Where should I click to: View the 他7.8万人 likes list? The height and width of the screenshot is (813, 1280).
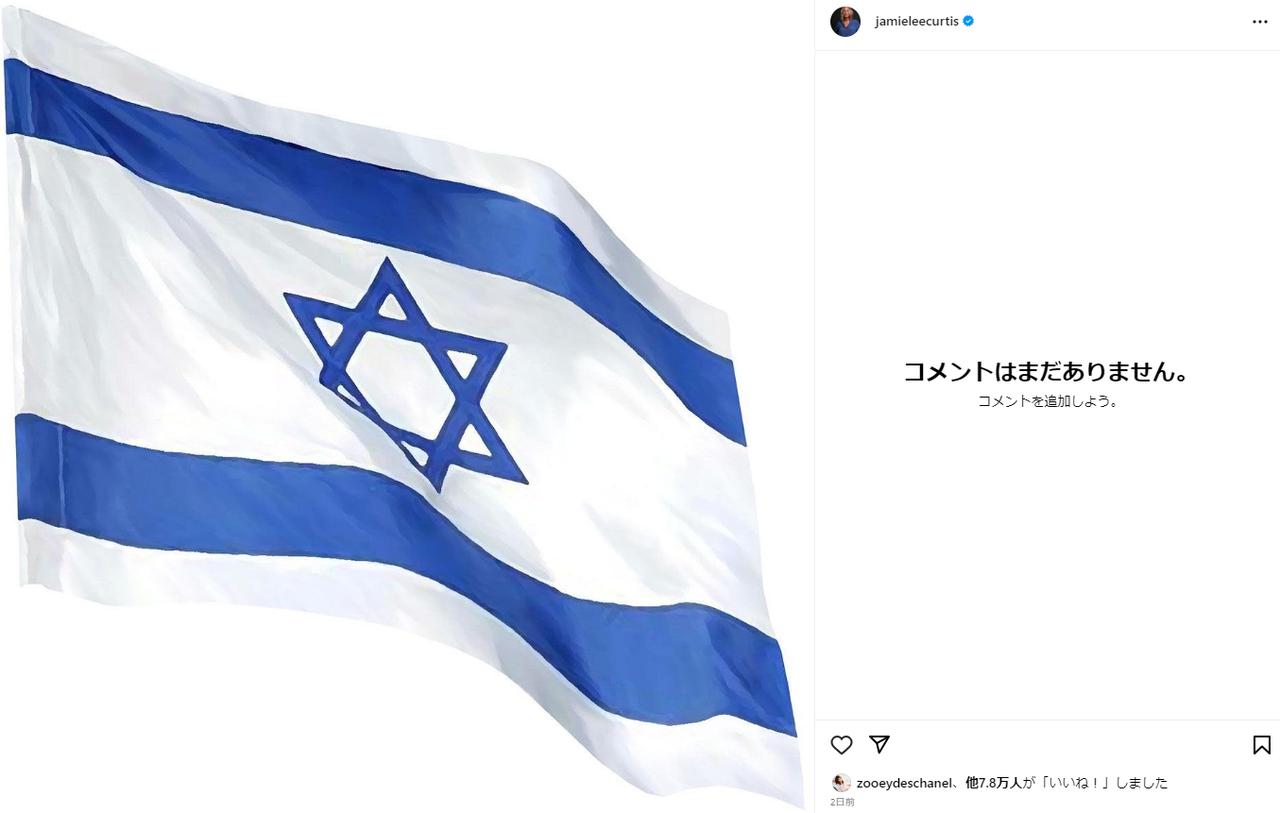(x=994, y=783)
